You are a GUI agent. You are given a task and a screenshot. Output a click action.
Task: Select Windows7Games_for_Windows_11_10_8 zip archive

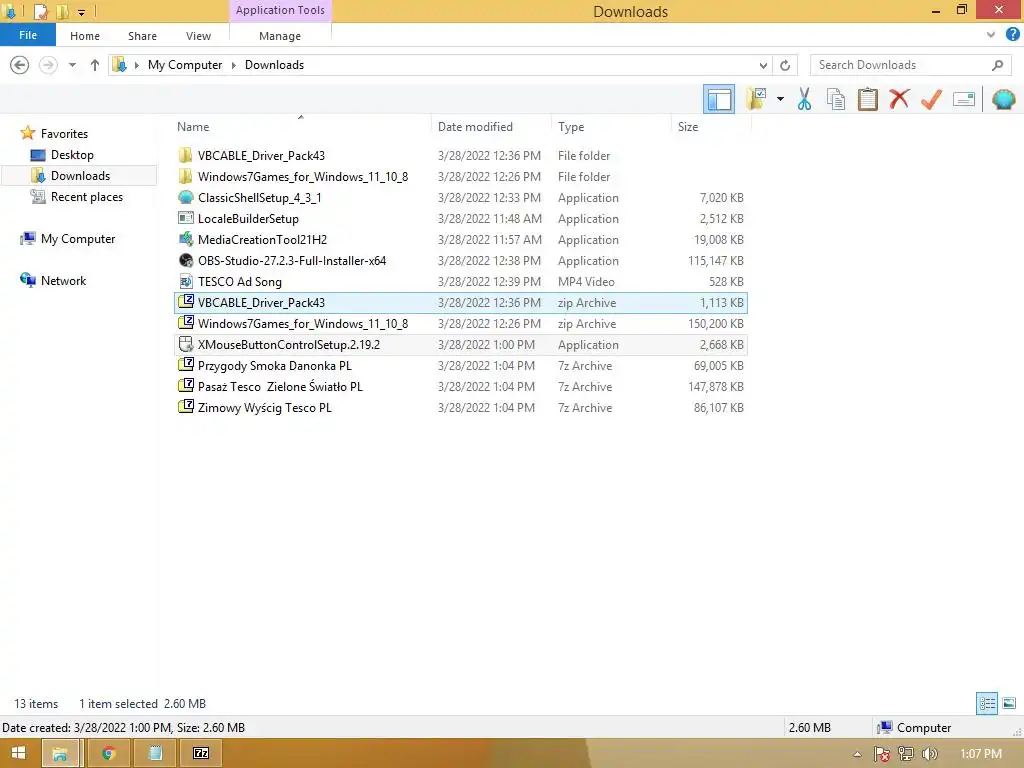(x=461, y=323)
